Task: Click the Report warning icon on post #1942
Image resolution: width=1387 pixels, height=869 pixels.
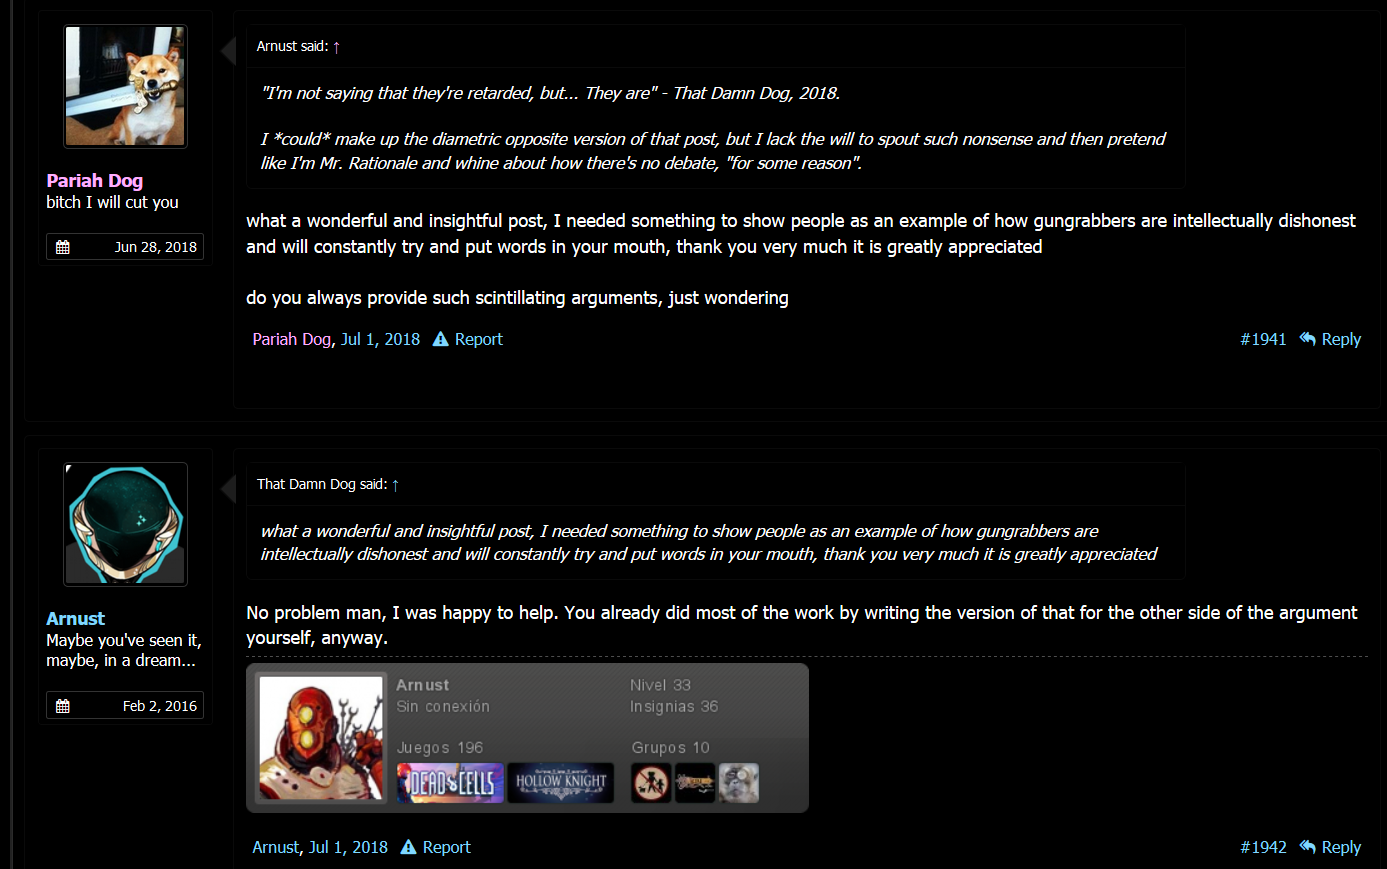Action: click(x=408, y=847)
